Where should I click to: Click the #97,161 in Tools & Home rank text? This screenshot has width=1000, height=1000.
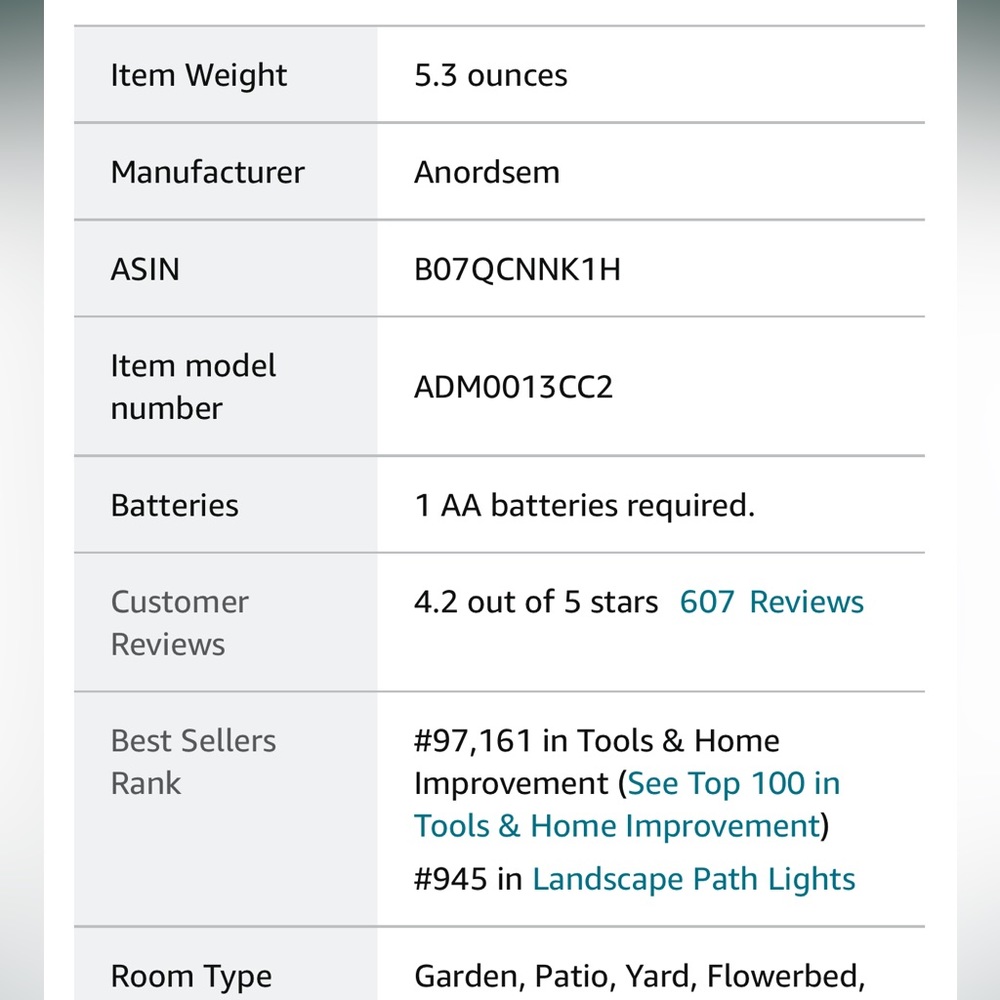(x=596, y=740)
